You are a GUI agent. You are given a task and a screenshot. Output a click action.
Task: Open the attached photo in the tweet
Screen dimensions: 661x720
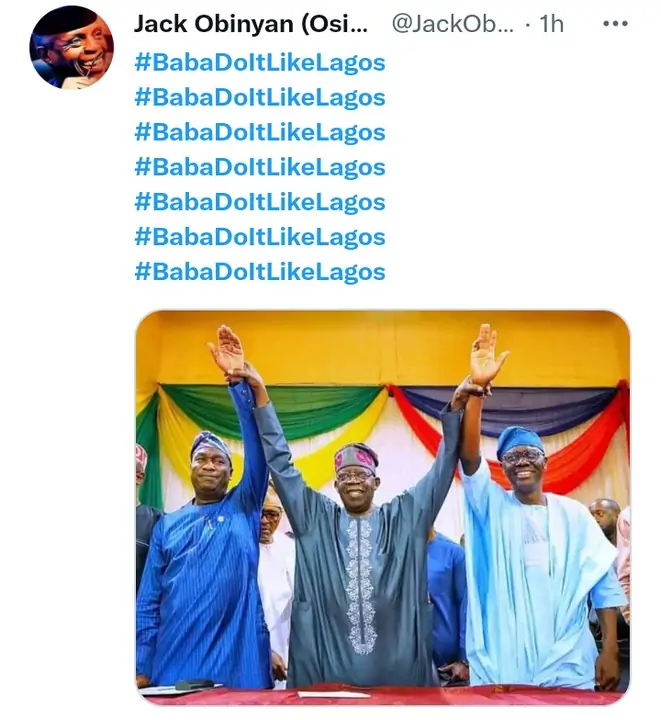382,507
